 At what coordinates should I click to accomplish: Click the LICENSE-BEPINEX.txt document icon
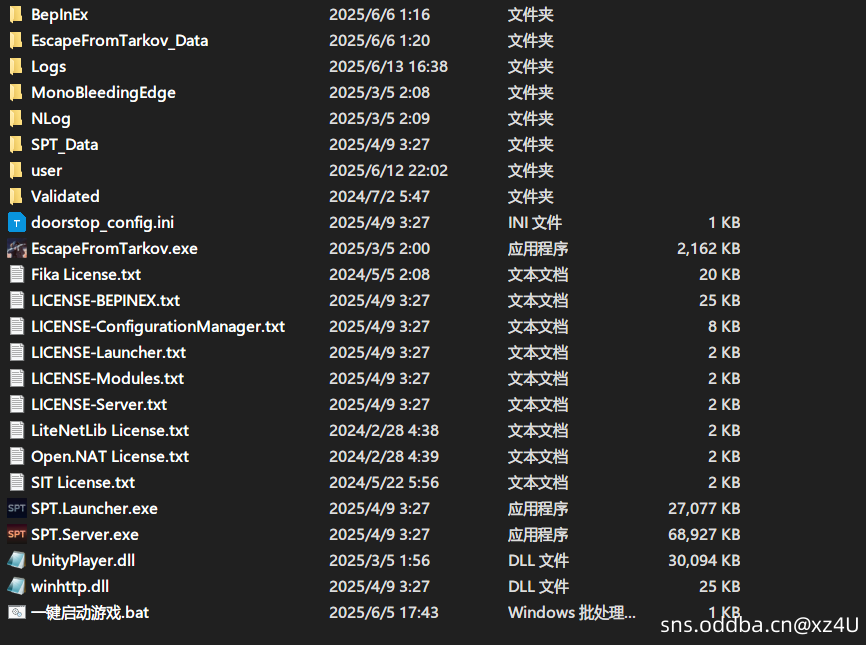click(17, 300)
